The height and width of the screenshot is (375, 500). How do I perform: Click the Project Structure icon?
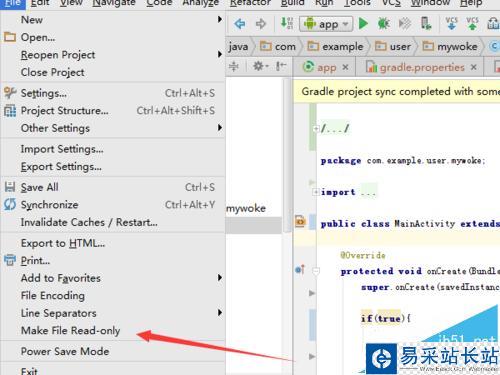pyautogui.click(x=10, y=111)
